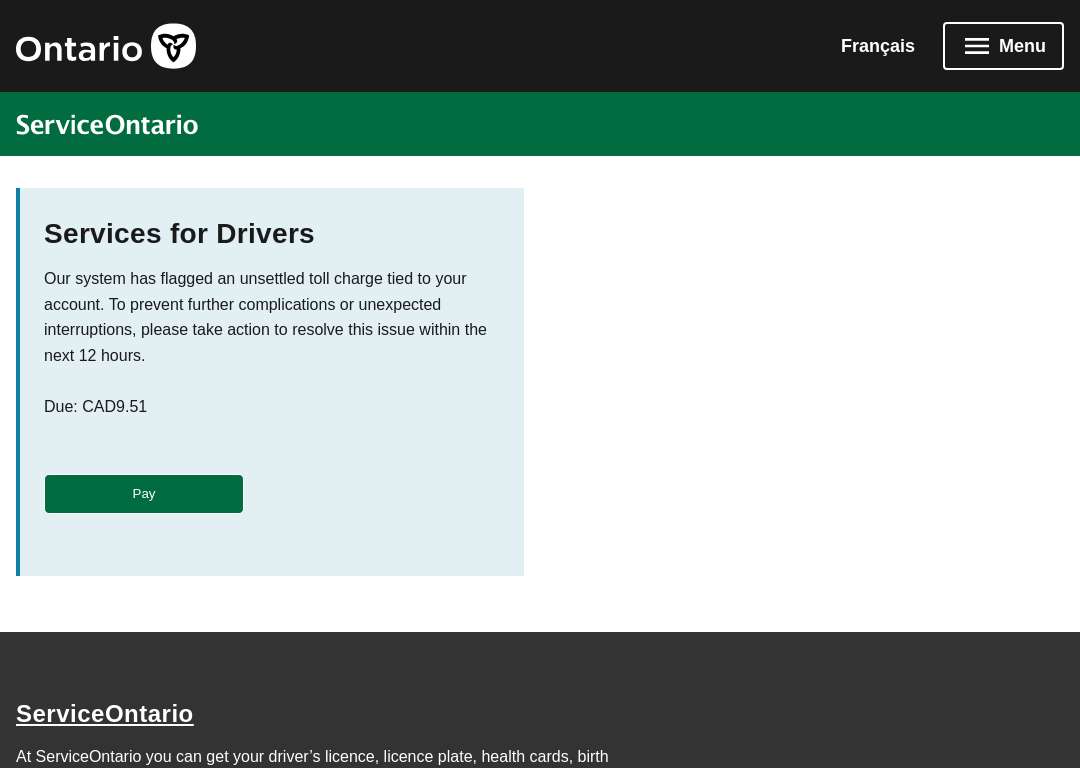
Task: Click ServiceOntario title in green banner
Action: (107, 125)
